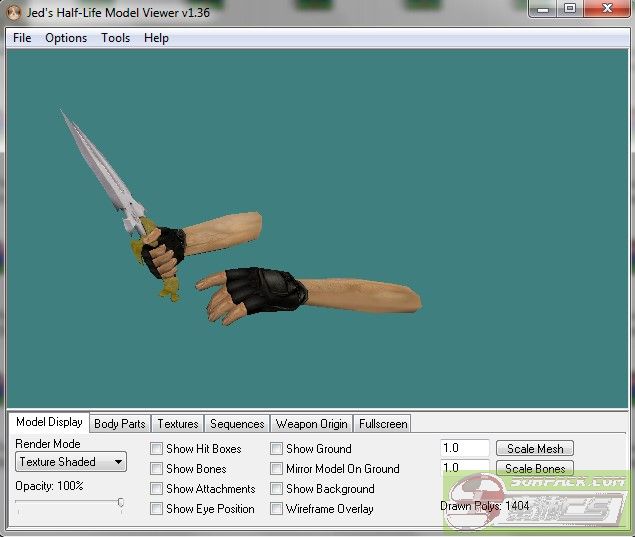Enable Show Eye Position

coord(157,509)
